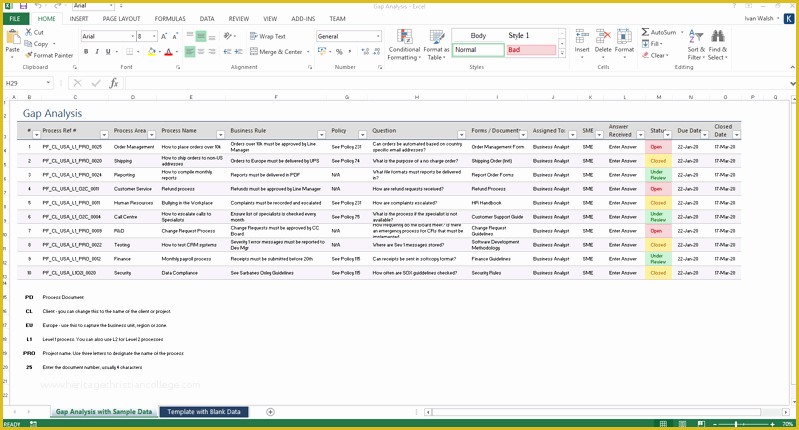Open the Font size dropdown
This screenshot has height=430, width=799.
coord(154,36)
